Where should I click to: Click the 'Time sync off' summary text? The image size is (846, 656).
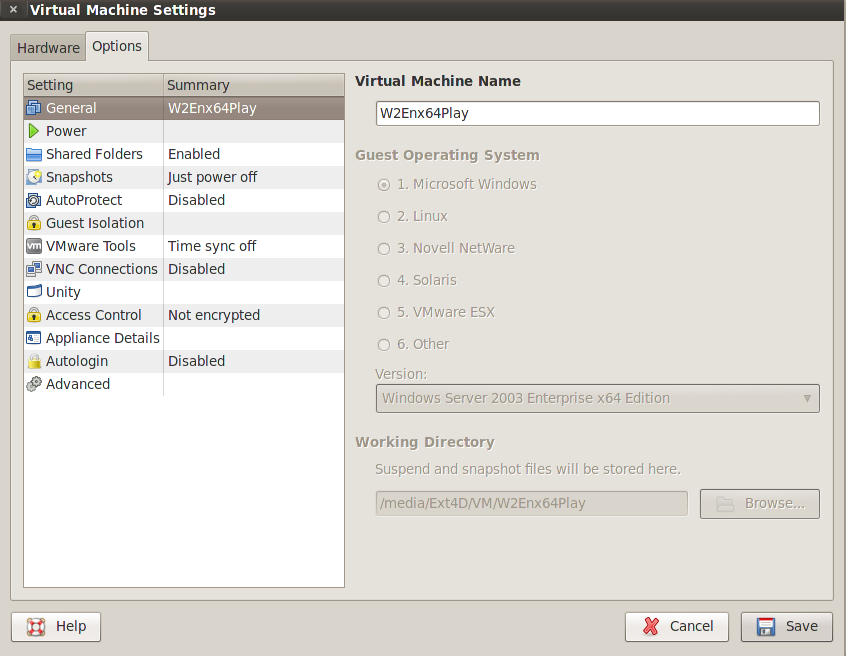point(212,246)
